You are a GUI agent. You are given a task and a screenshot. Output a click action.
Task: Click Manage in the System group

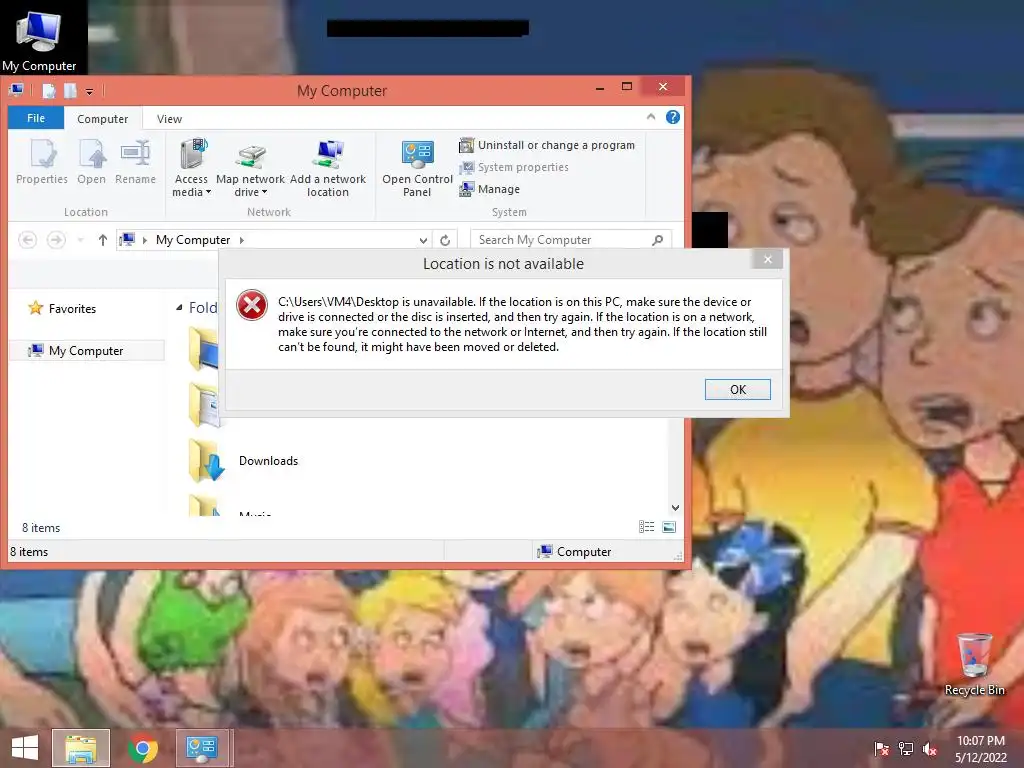(x=489, y=189)
